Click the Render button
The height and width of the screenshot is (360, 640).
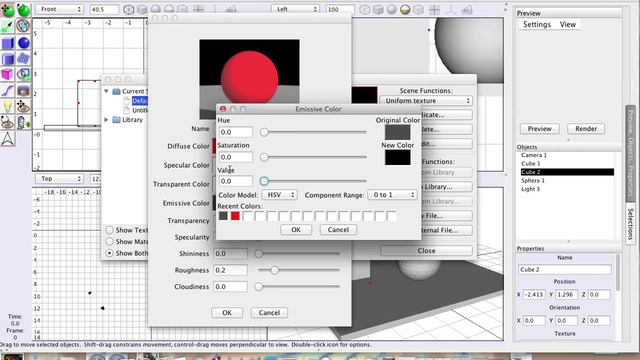coord(586,129)
